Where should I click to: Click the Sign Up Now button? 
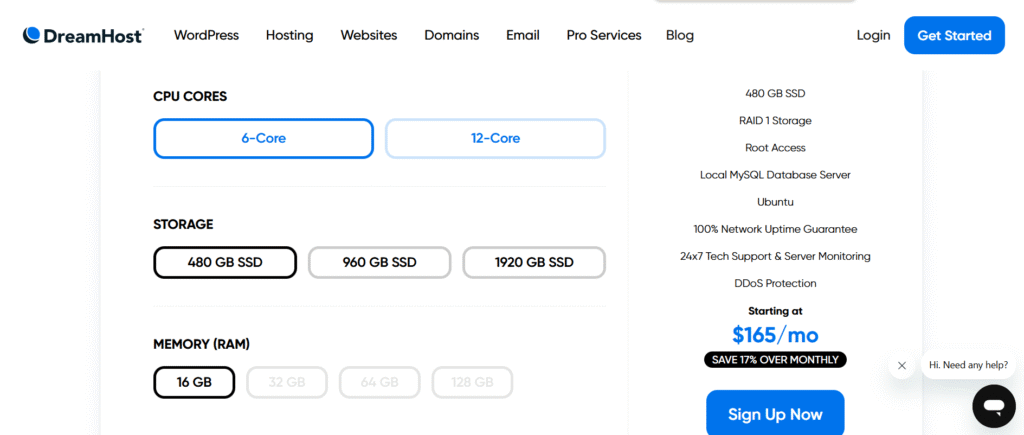pyautogui.click(x=775, y=414)
